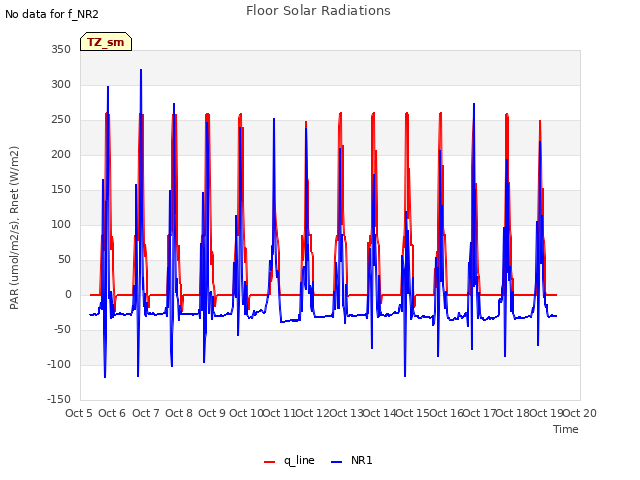This screenshot has height=480, width=640.
Task: Click the -50 y-axis tick label
Action: coord(62,329)
